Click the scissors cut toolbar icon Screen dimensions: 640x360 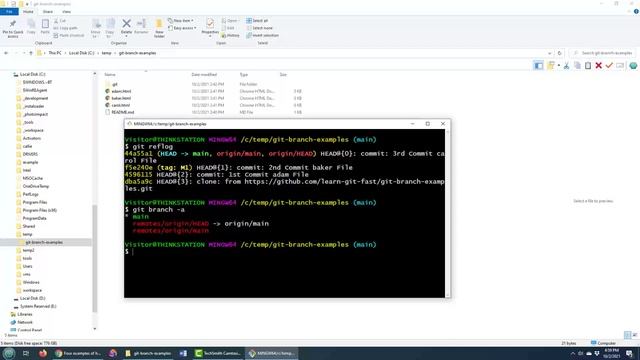567,66
